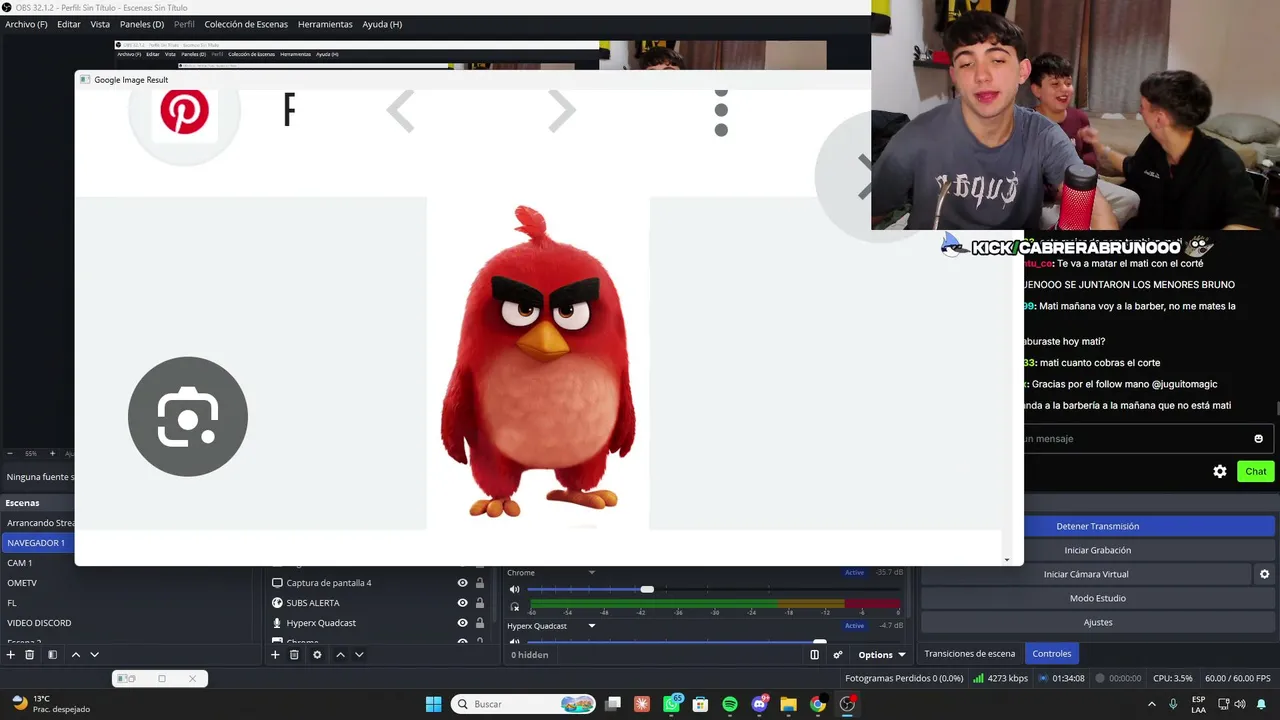Add a new scene with the plus icon
Viewport: 1280px width, 720px height.
pos(11,655)
